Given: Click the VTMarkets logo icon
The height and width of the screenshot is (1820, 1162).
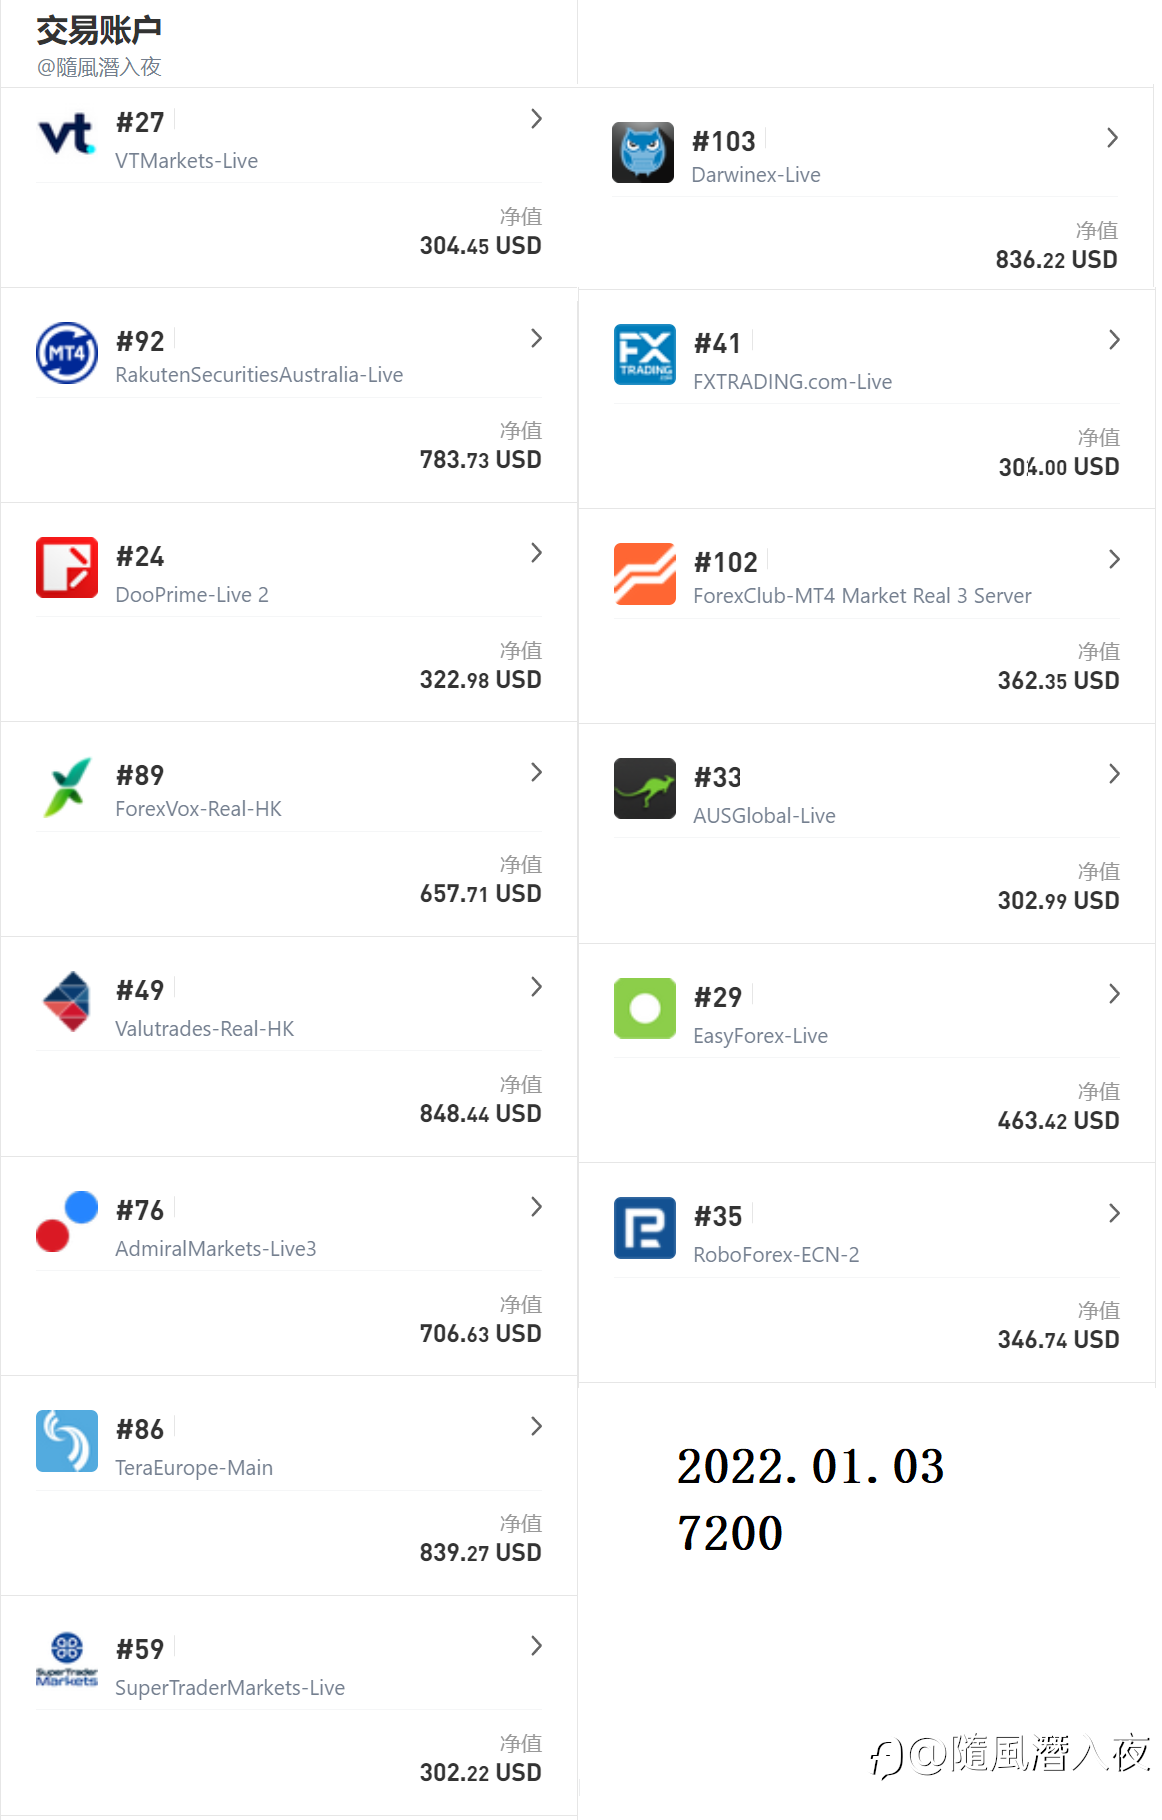Looking at the screenshot, I should click(67, 134).
